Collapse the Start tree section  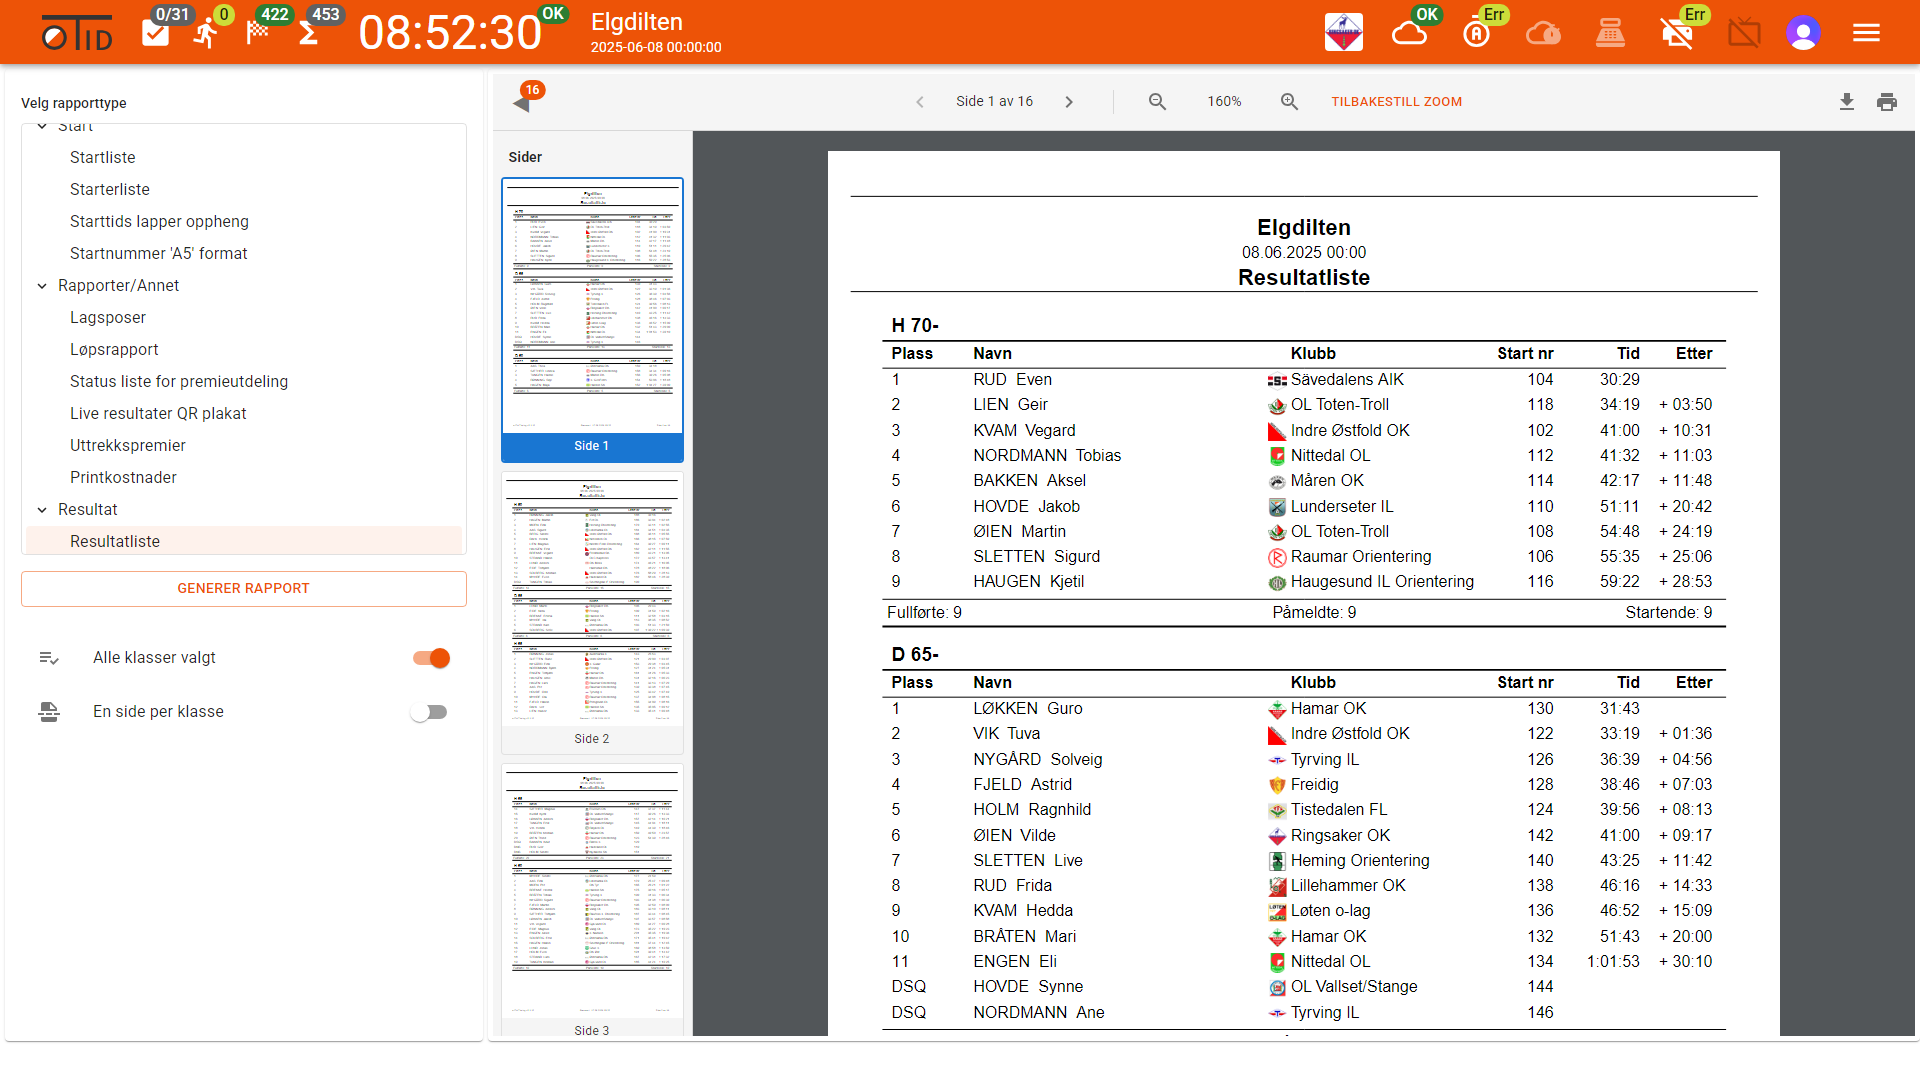tap(42, 126)
